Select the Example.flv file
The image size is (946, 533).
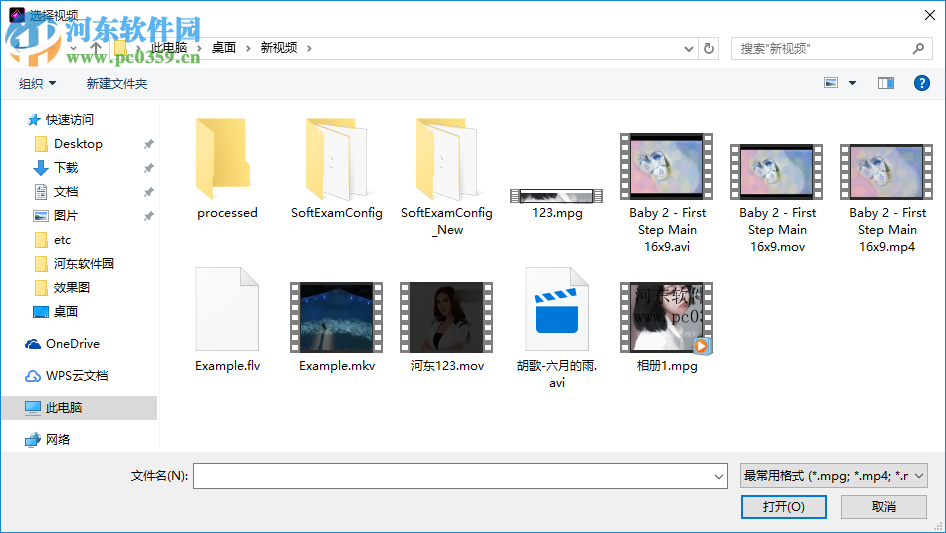pyautogui.click(x=227, y=320)
